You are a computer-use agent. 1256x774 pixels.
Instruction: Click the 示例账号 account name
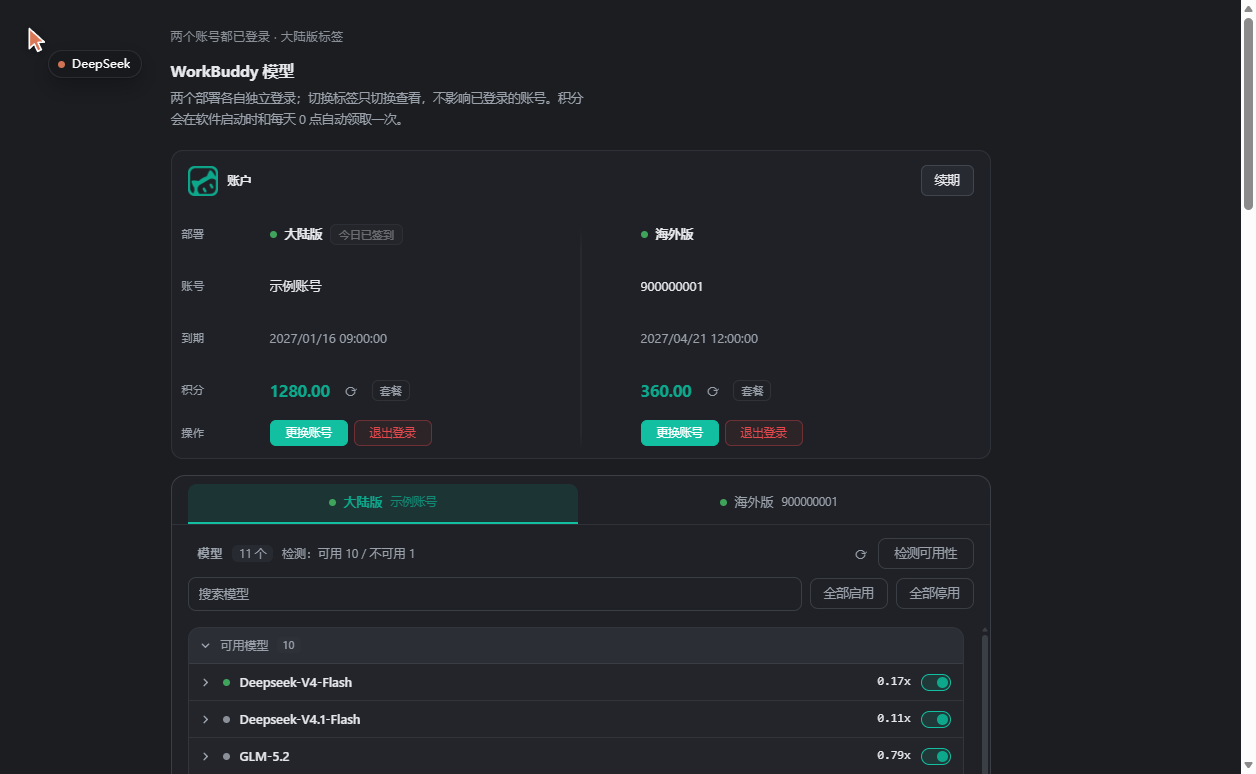pos(295,287)
